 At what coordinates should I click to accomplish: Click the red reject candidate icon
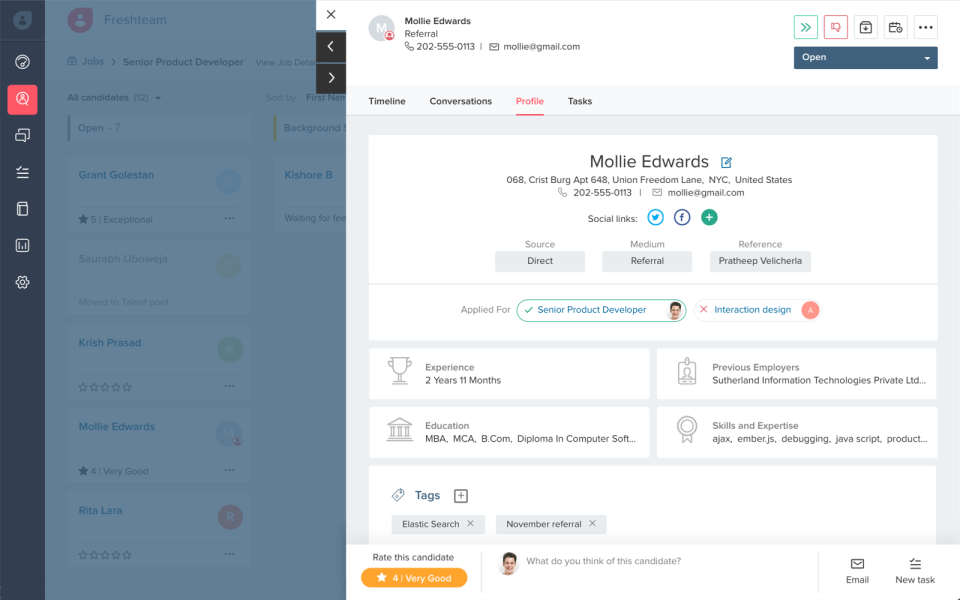[x=836, y=27]
